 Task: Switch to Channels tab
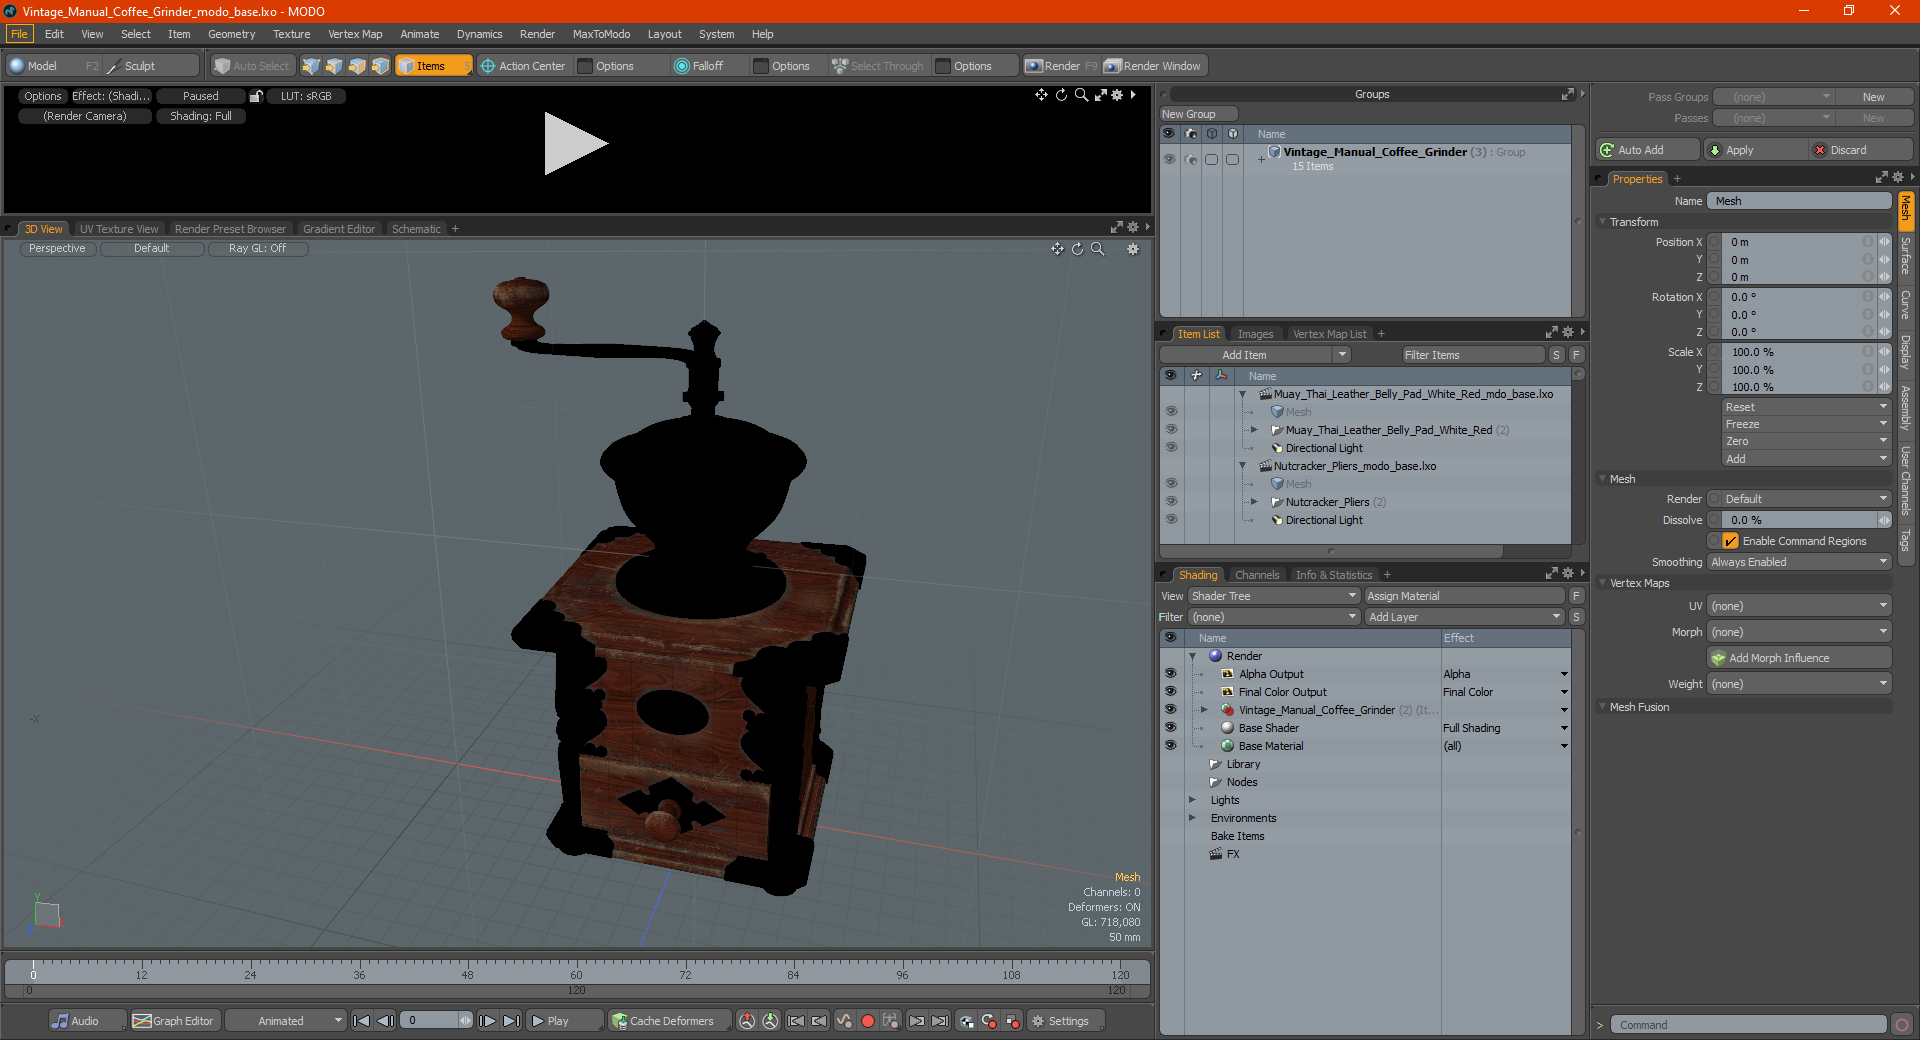click(x=1257, y=575)
